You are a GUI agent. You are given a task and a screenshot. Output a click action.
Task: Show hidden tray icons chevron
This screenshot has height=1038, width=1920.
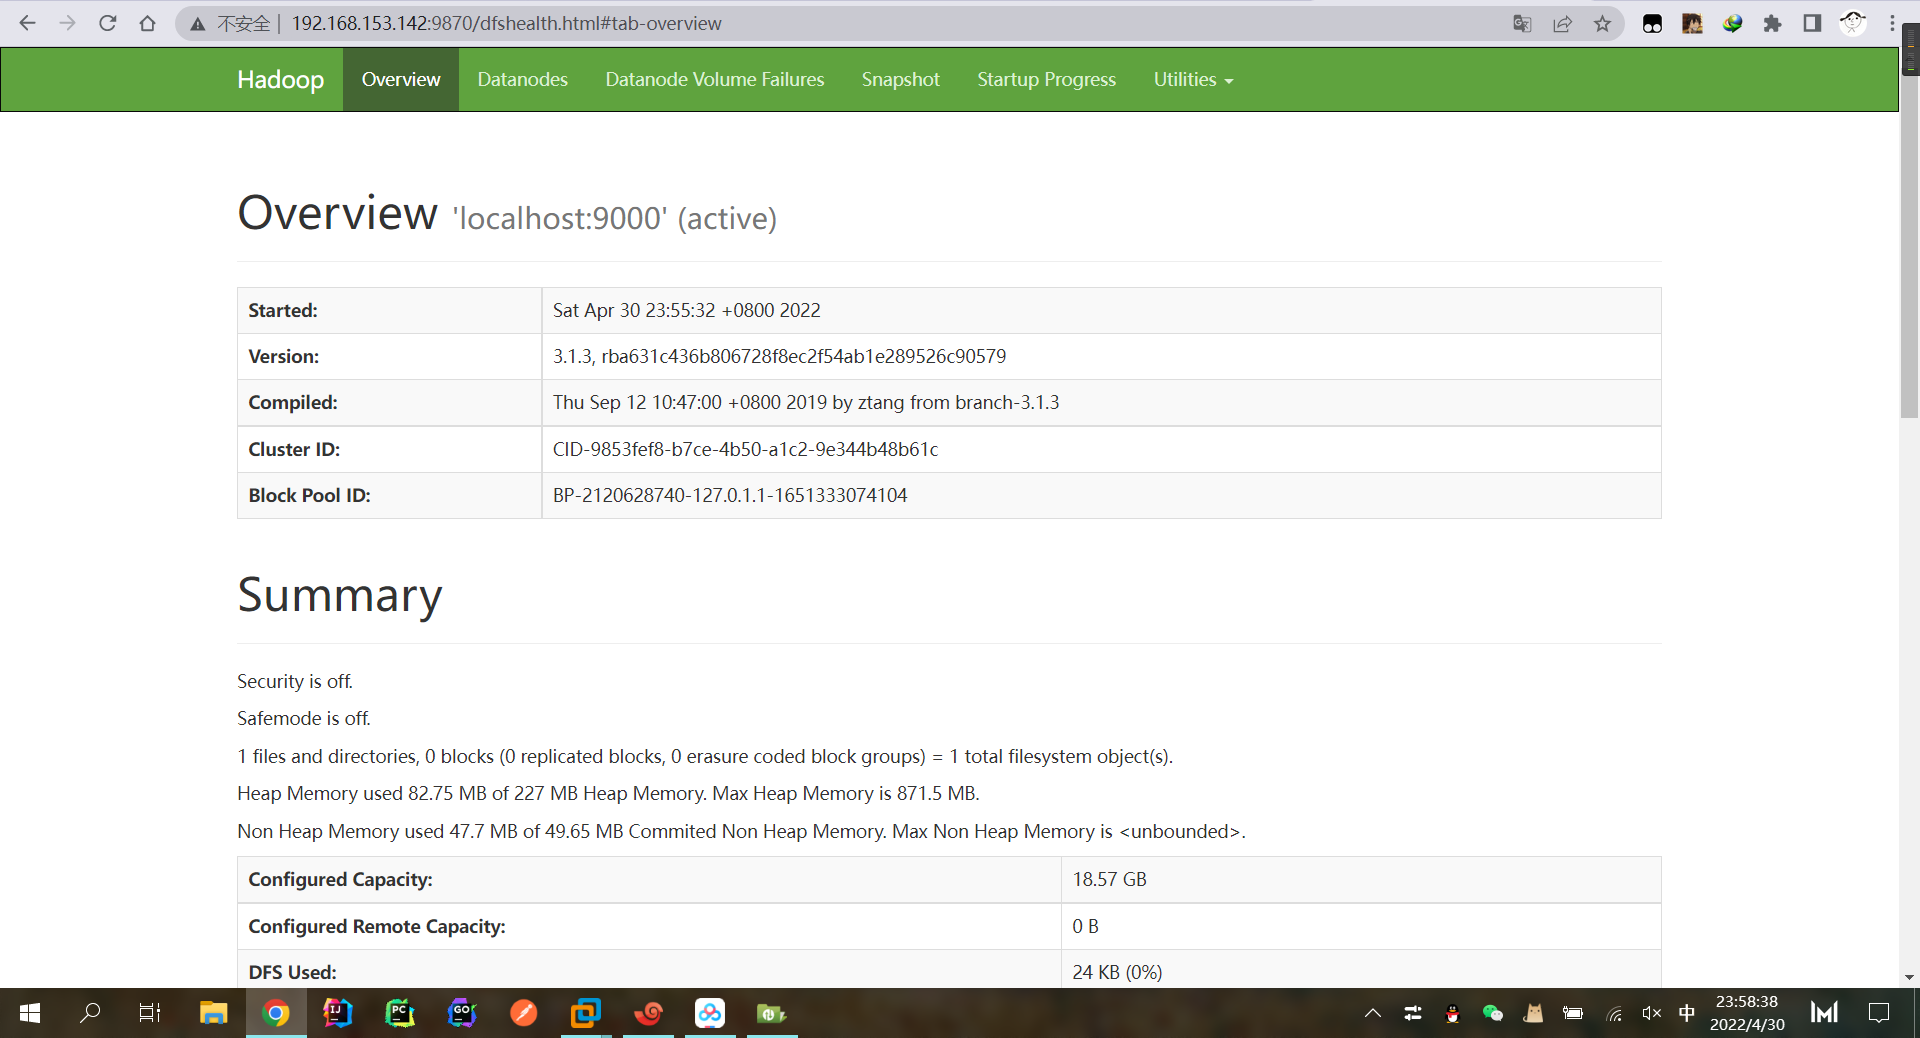tap(1373, 1013)
